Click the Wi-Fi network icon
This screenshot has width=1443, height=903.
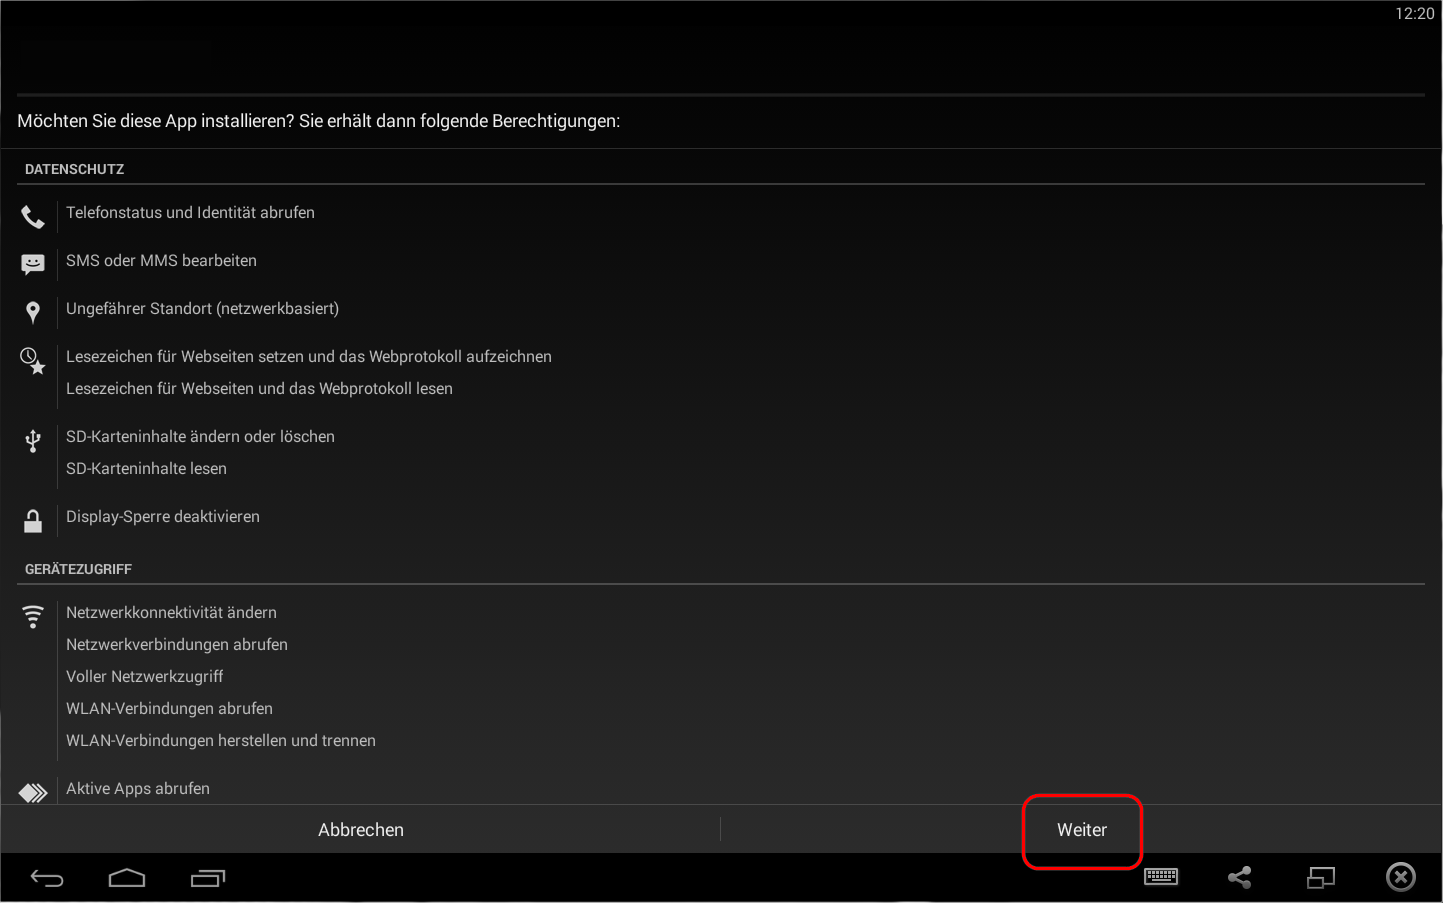(x=33, y=616)
